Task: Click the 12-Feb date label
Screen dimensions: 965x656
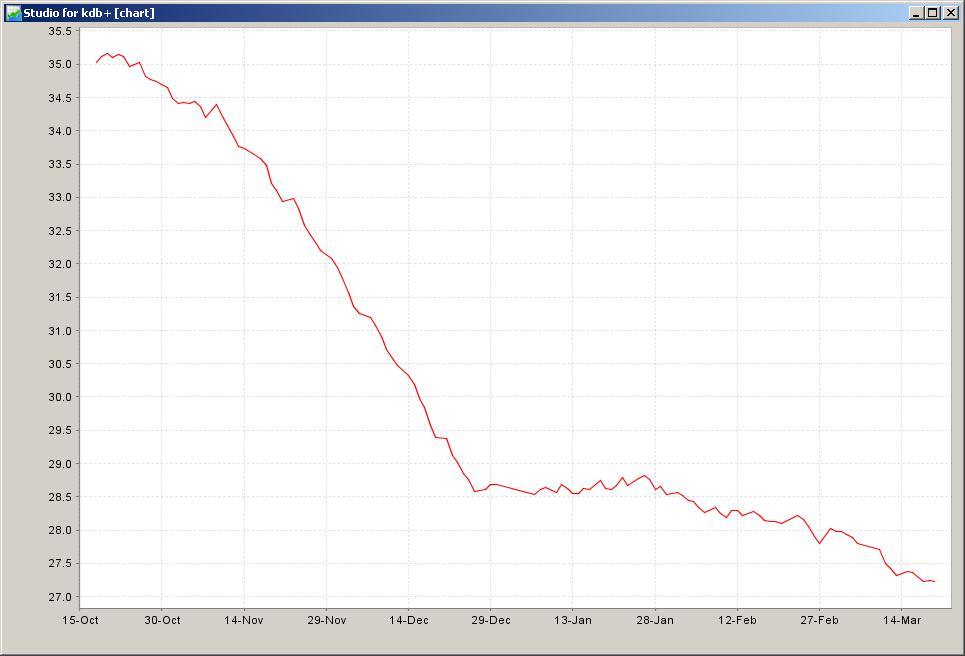Action: pos(737,620)
